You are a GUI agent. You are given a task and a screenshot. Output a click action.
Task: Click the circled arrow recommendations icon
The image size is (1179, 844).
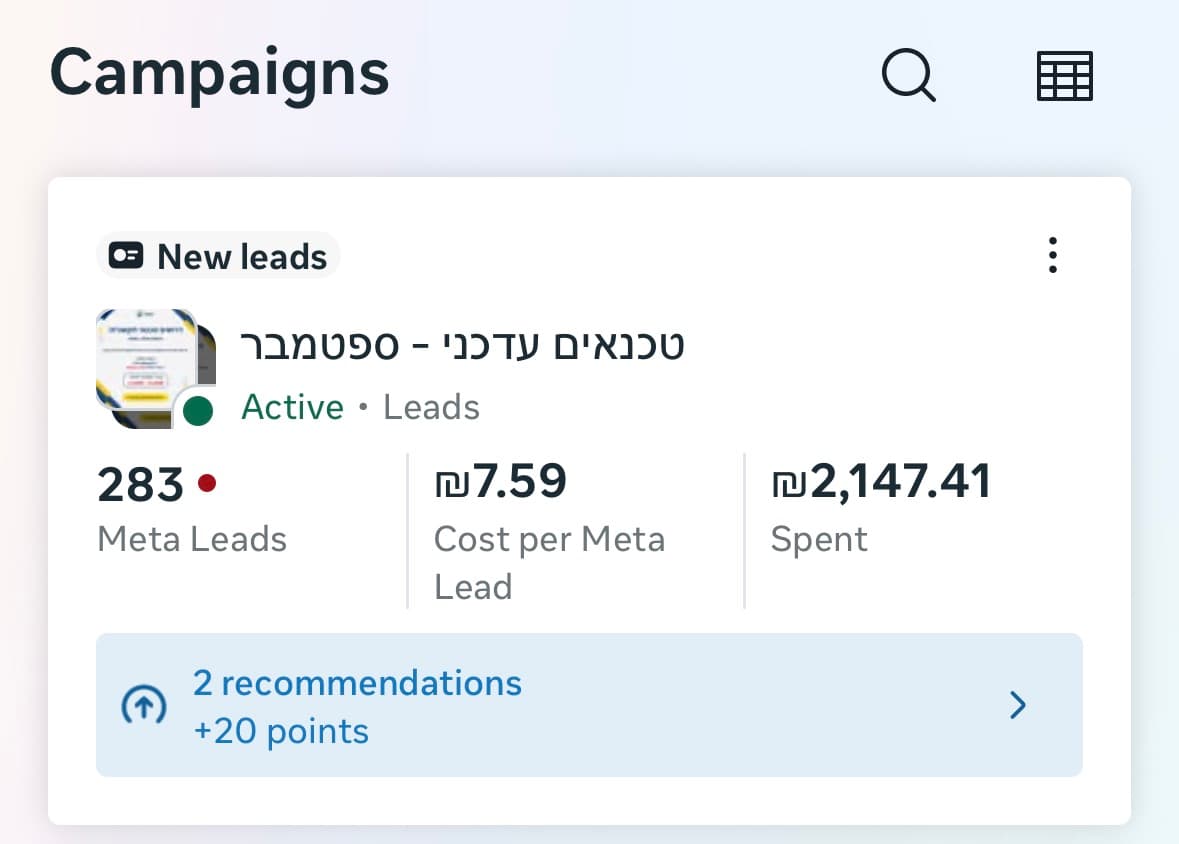click(x=143, y=705)
